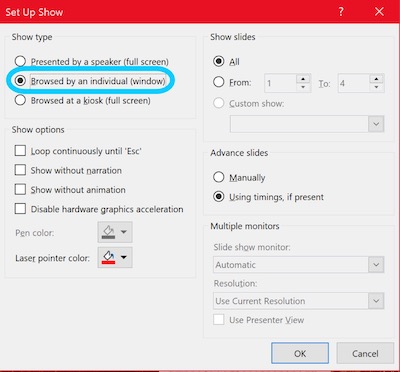Screen dimensions: 400x372
Task: Select Using timings, if present option
Action: coord(219,197)
